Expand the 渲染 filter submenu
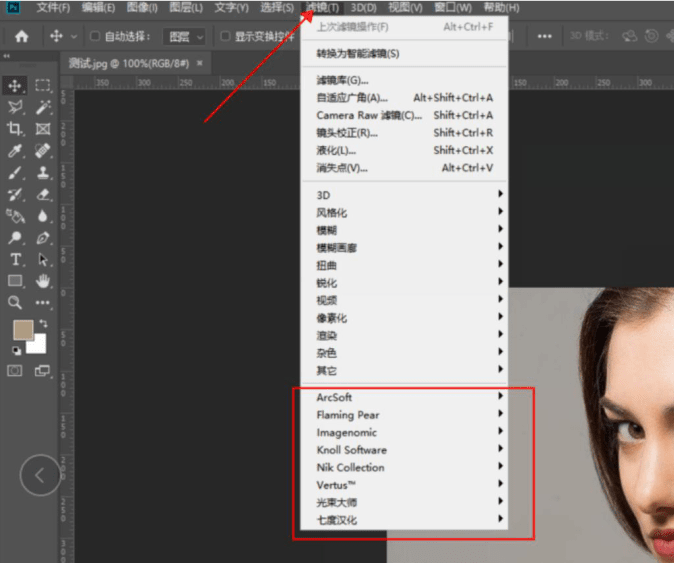674x563 pixels. (404, 335)
